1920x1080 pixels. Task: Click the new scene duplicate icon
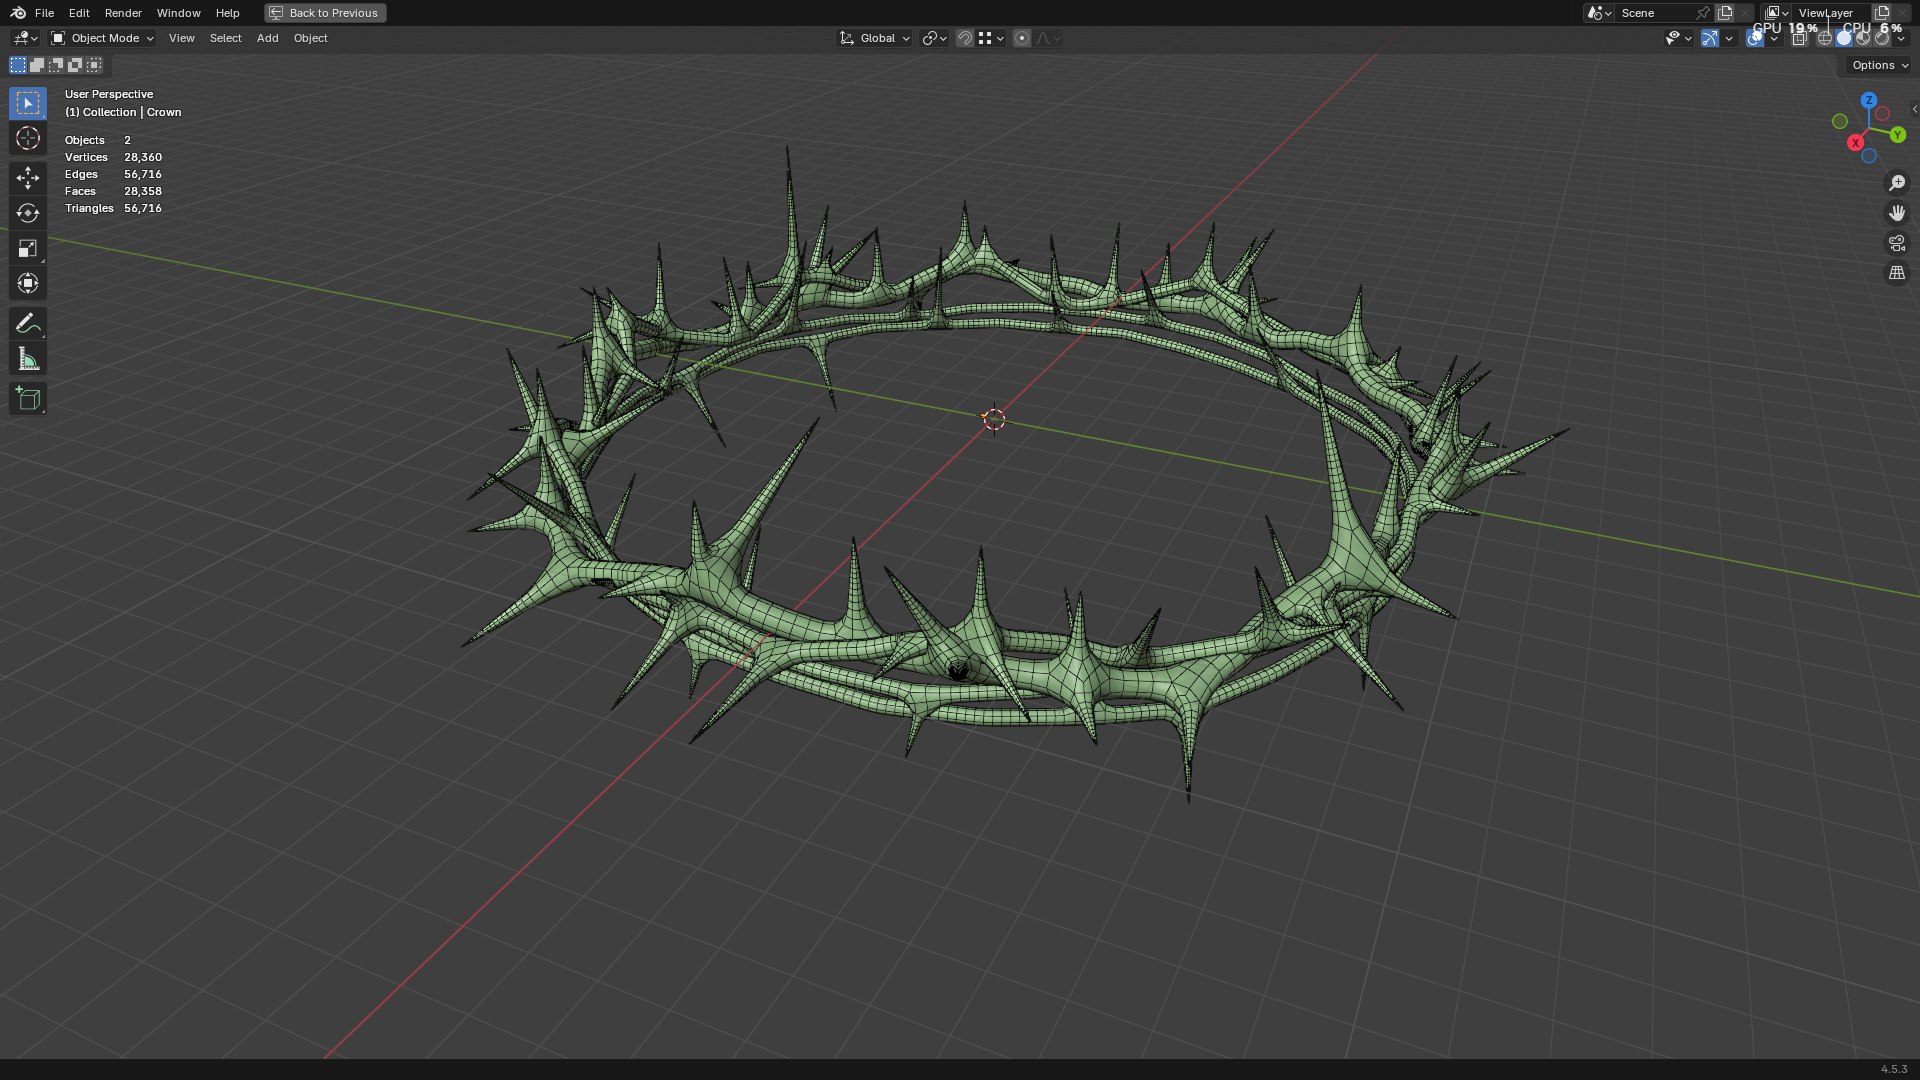[1724, 13]
